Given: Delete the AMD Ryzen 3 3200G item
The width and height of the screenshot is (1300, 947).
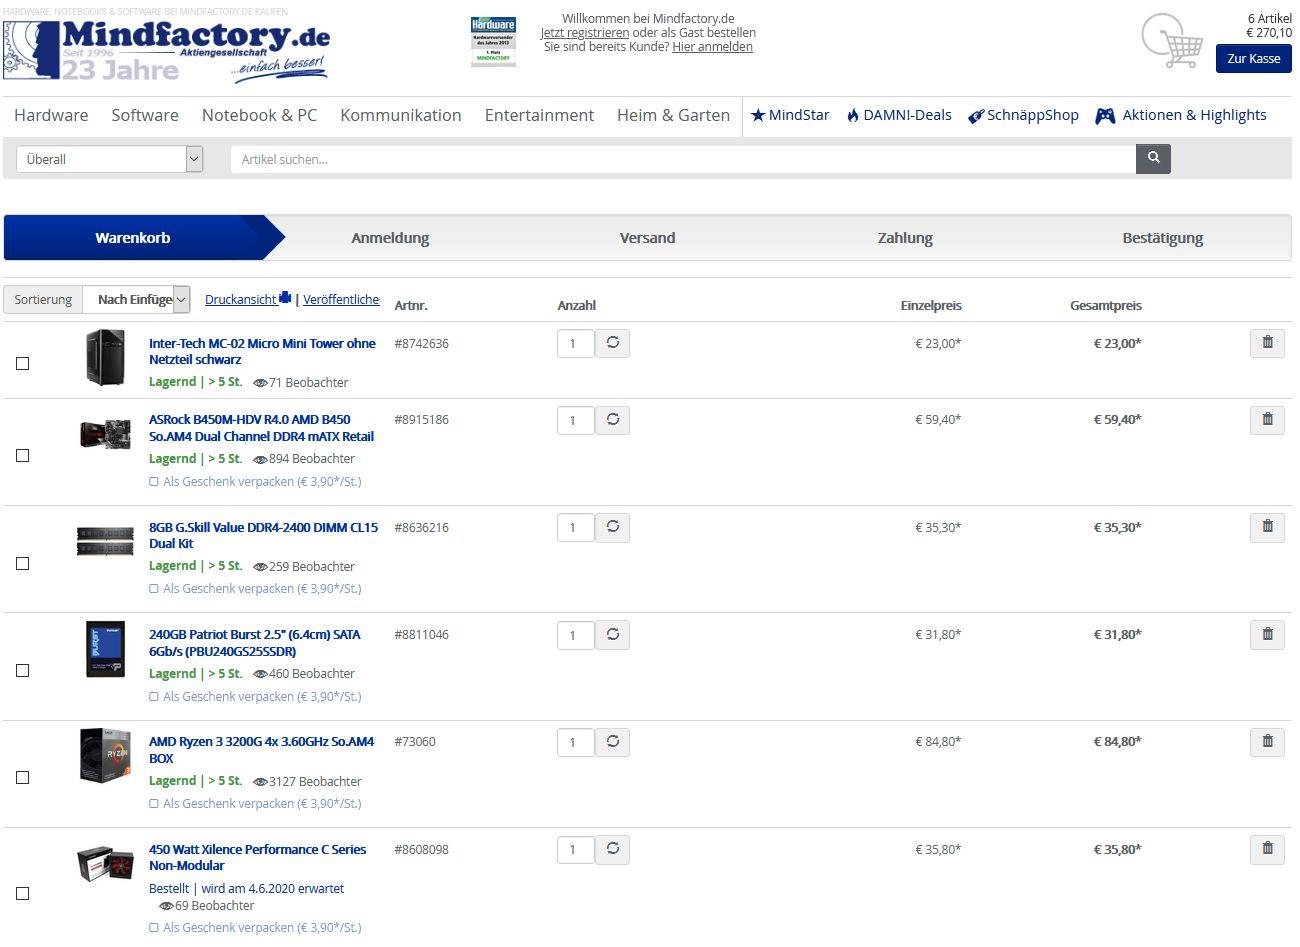Looking at the screenshot, I should 1267,742.
